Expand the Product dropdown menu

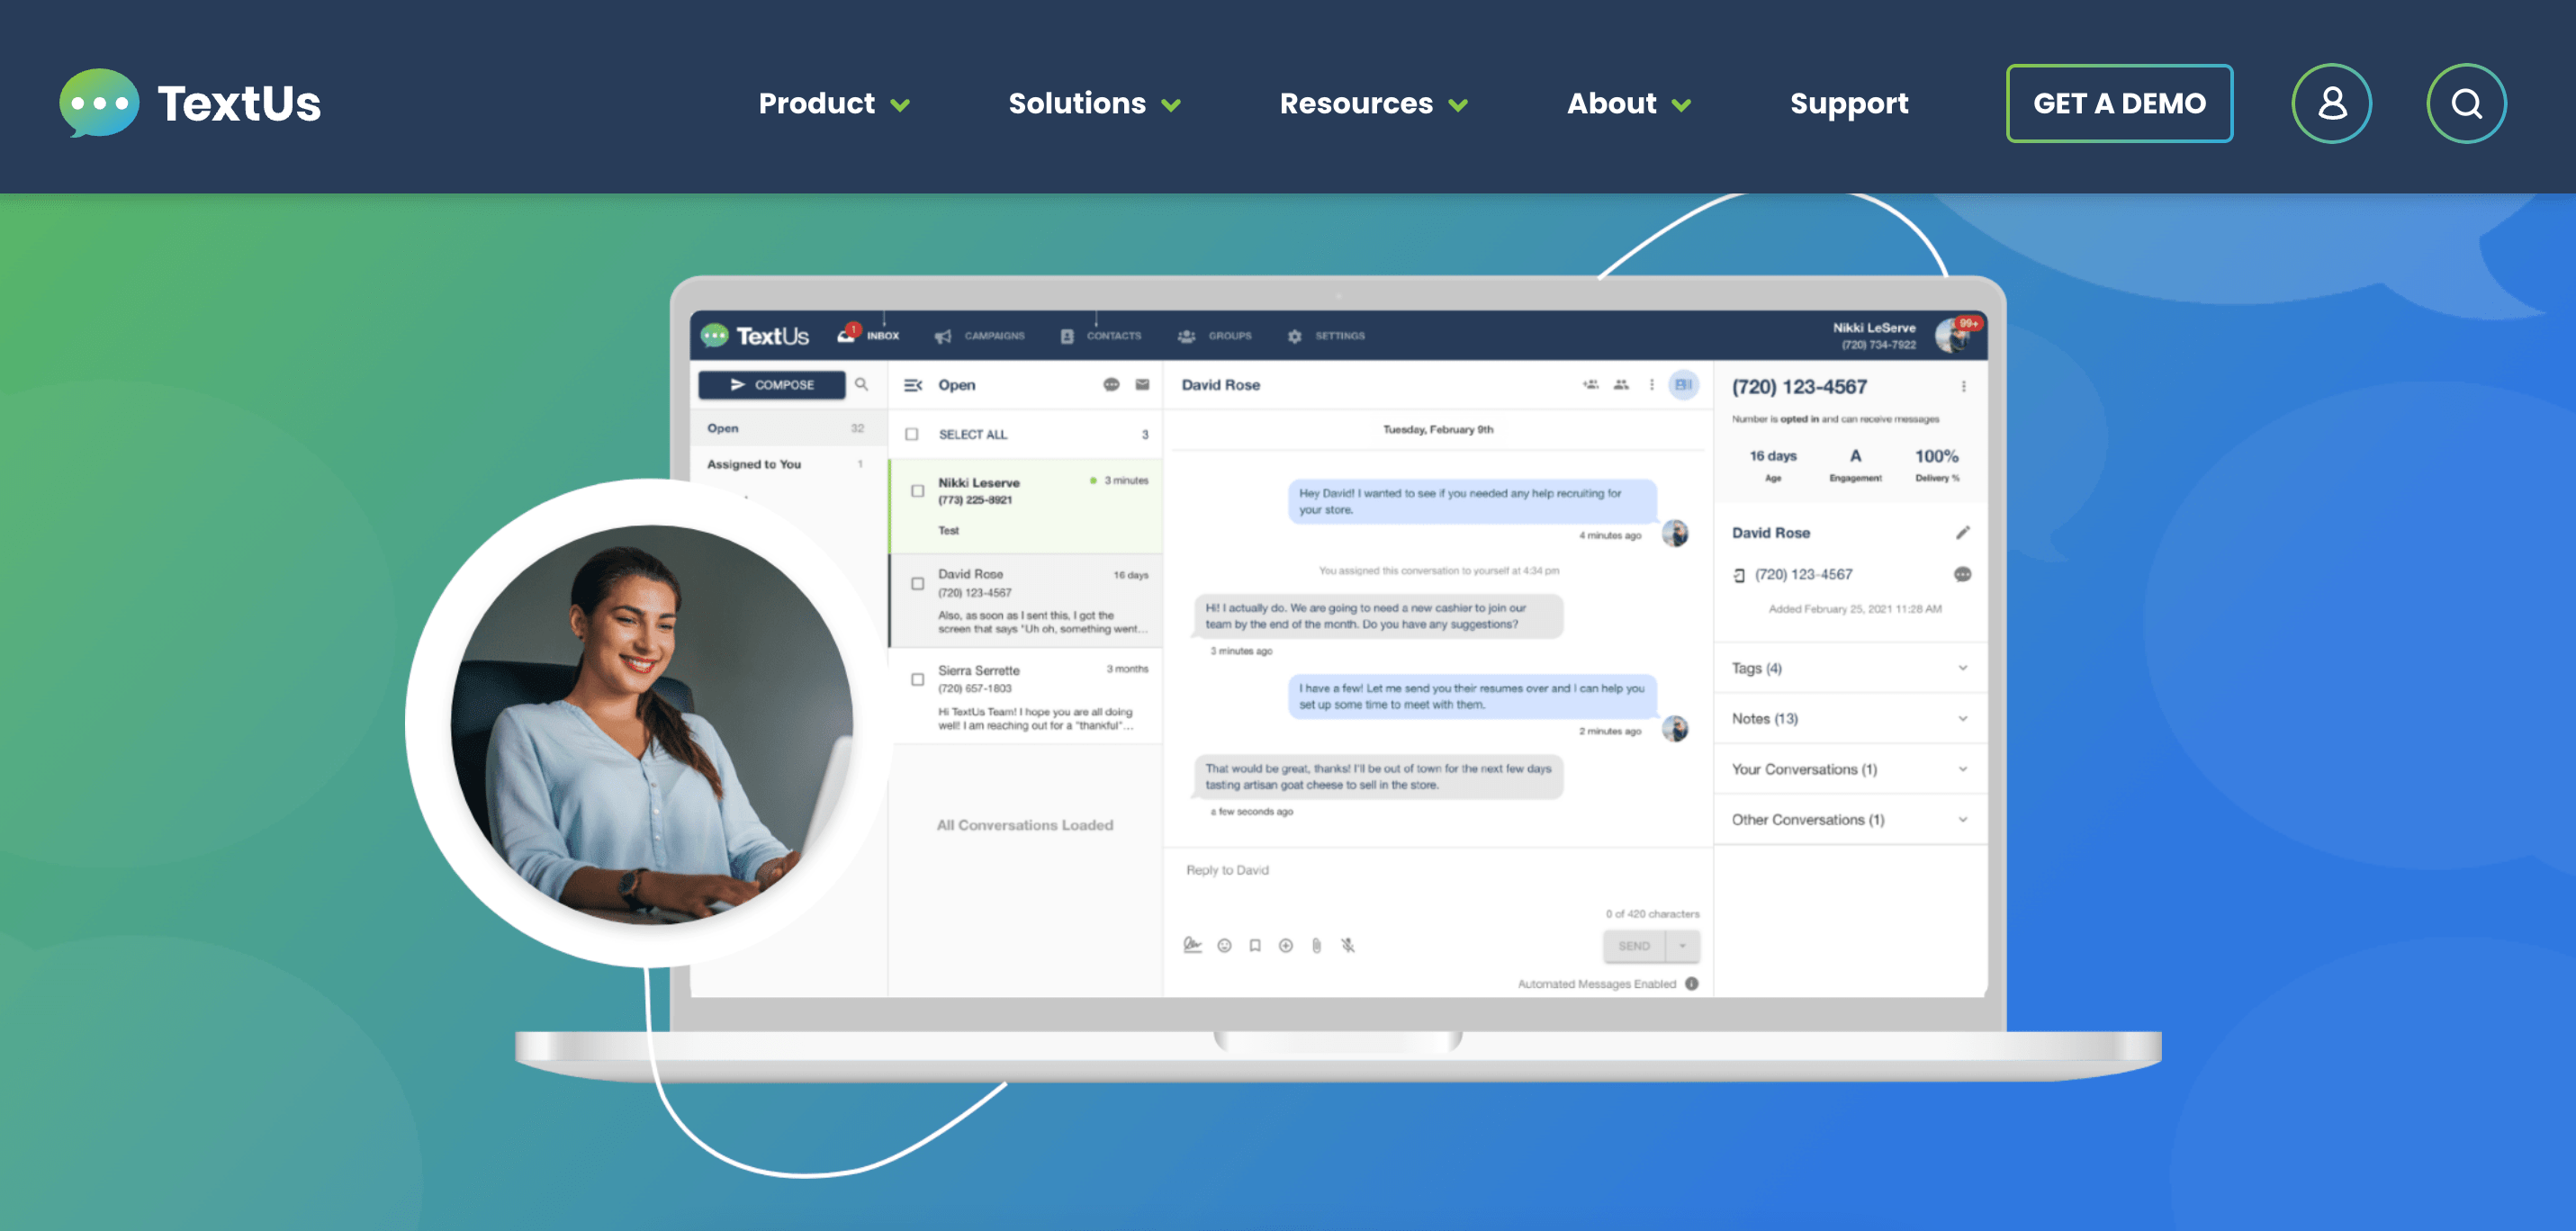[x=834, y=103]
